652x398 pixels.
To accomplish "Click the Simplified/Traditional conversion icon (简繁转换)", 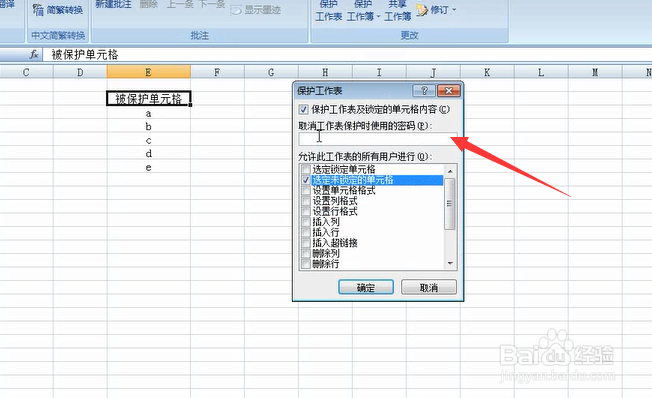I will coord(38,10).
